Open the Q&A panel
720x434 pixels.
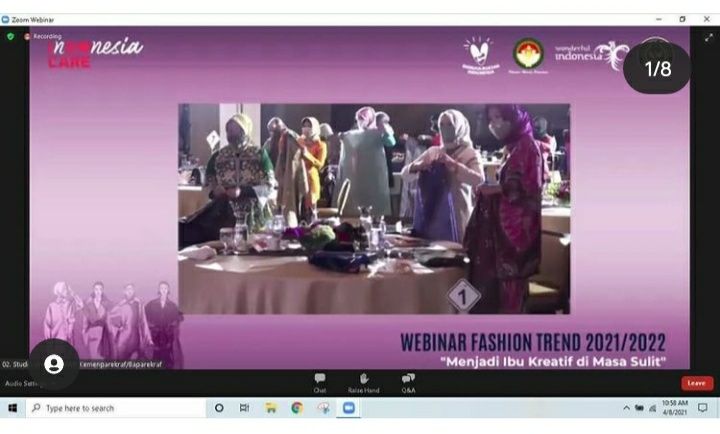pyautogui.click(x=408, y=382)
